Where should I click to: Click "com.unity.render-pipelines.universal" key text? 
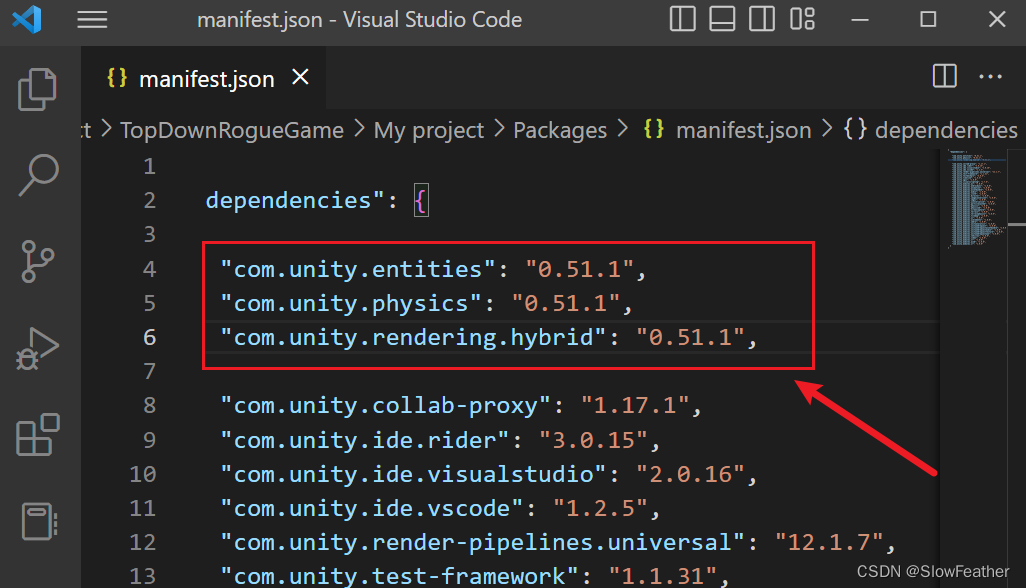pyautogui.click(x=482, y=542)
